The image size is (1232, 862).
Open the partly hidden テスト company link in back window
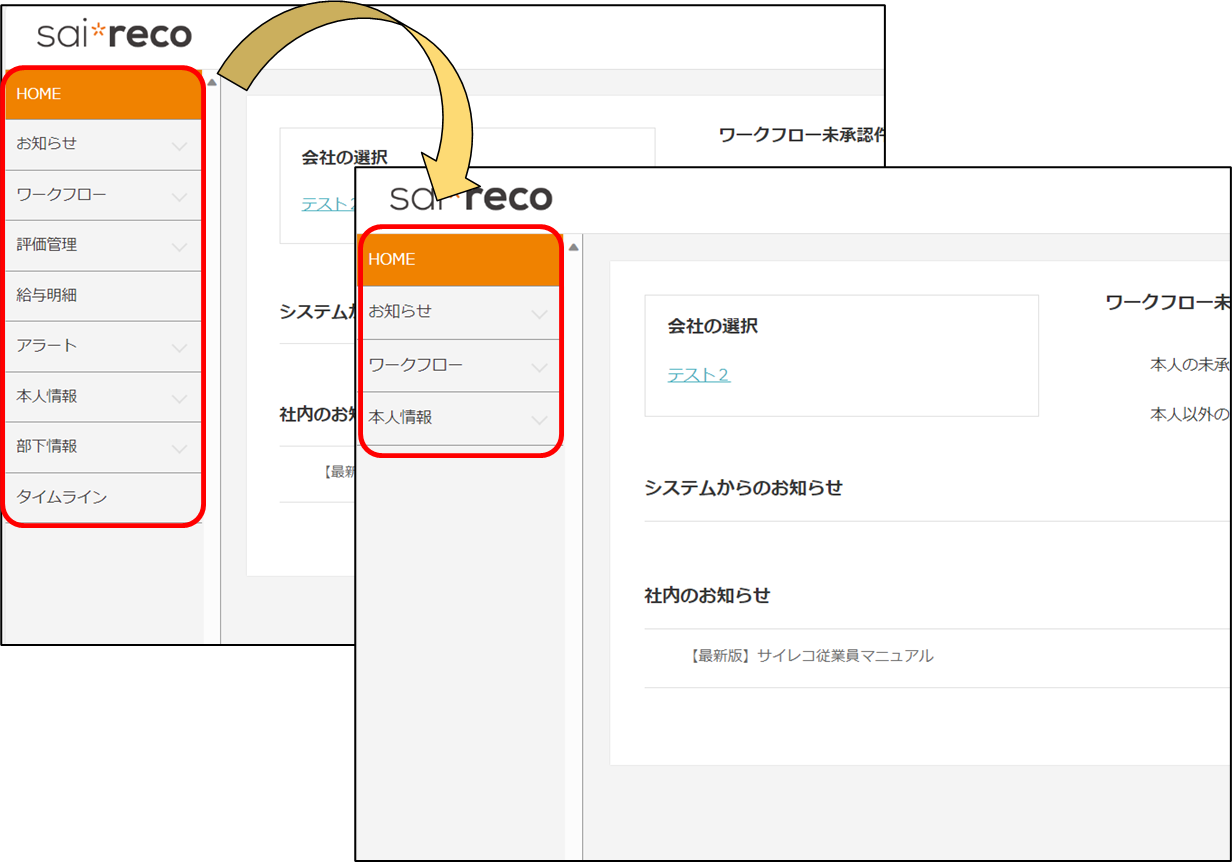pyautogui.click(x=329, y=204)
